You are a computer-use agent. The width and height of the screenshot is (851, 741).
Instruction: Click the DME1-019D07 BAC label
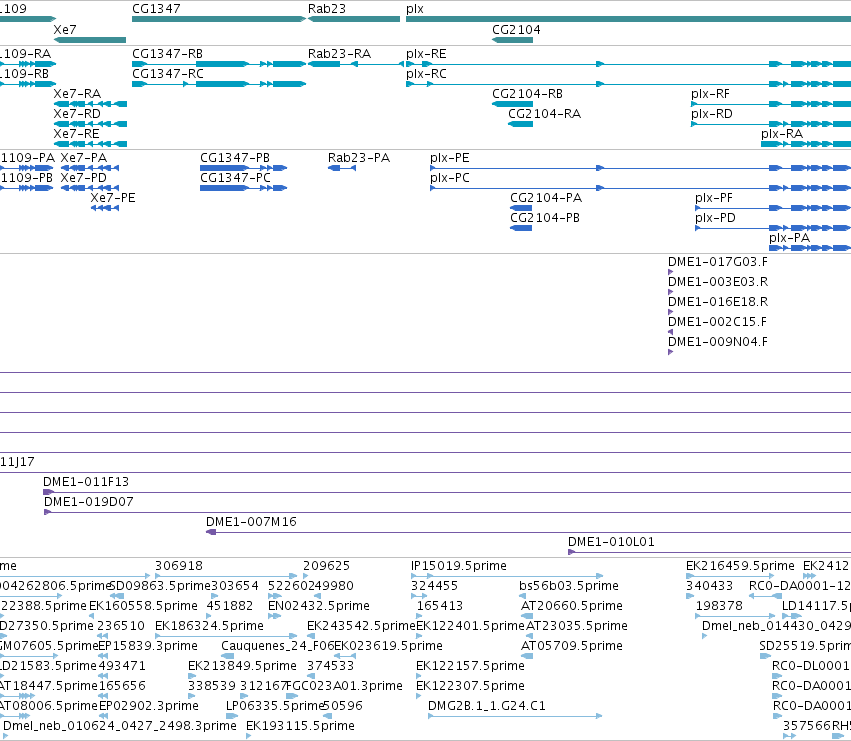[x=88, y=502]
